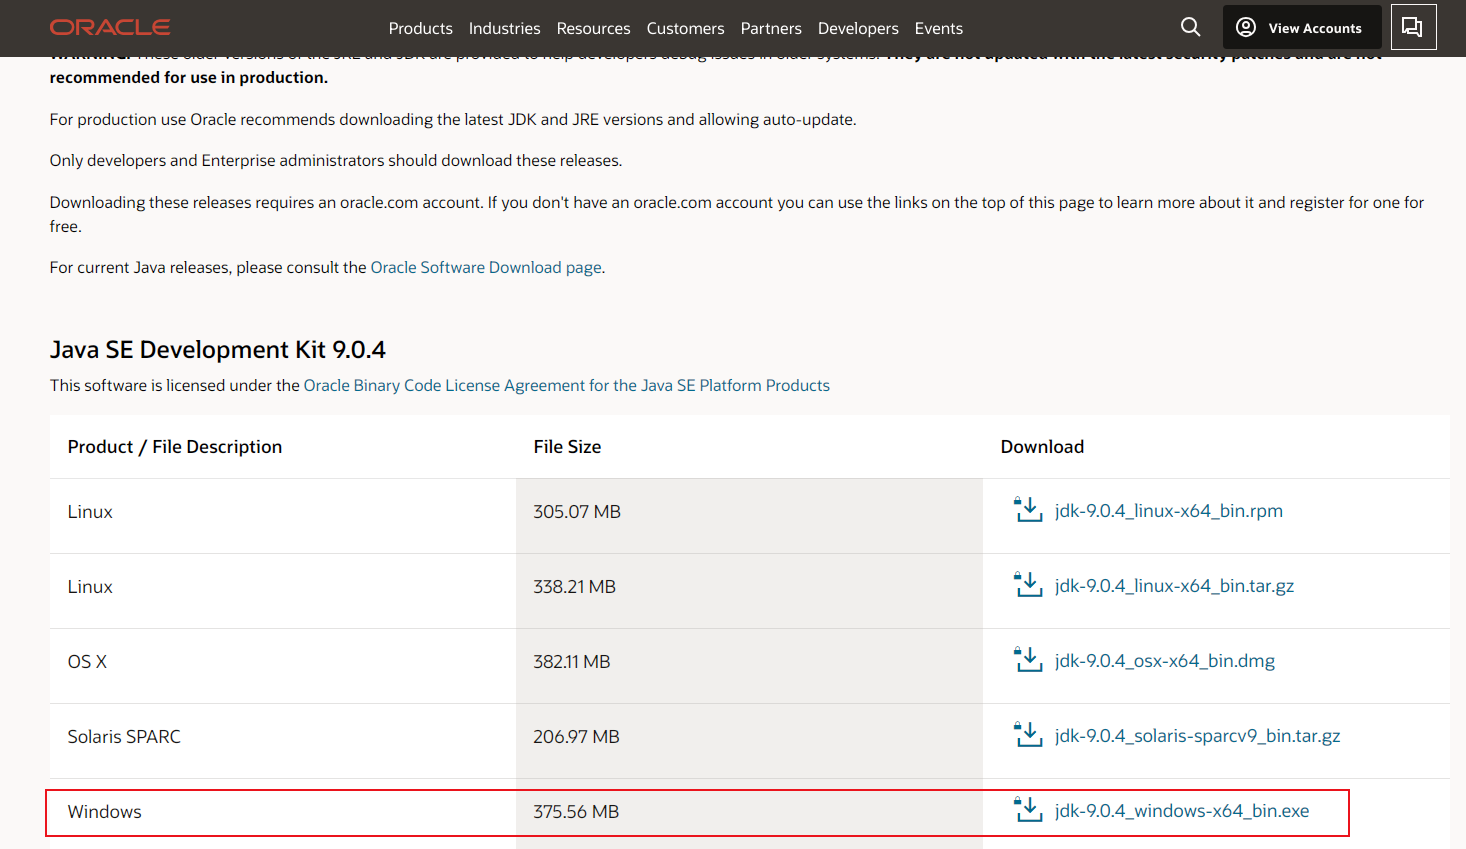Open the Resources menu
The width and height of the screenshot is (1466, 849).
click(x=593, y=28)
